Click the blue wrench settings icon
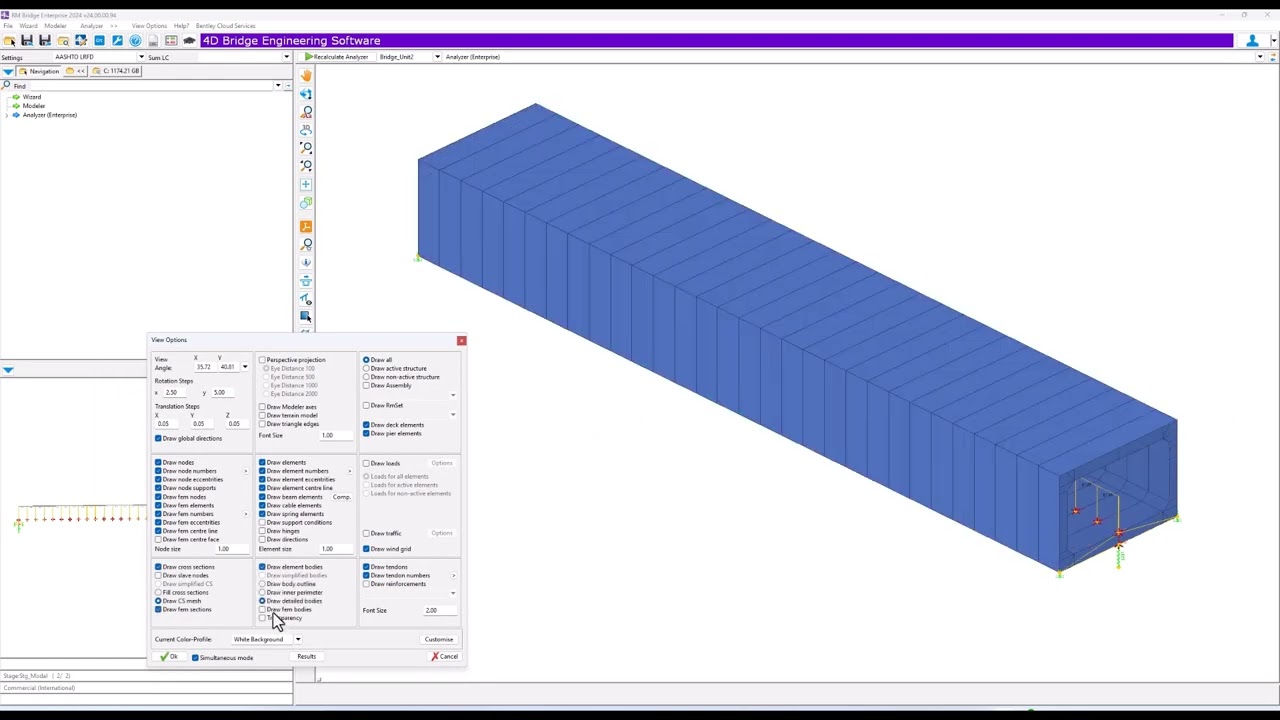This screenshot has width=1280, height=720. tap(117, 41)
